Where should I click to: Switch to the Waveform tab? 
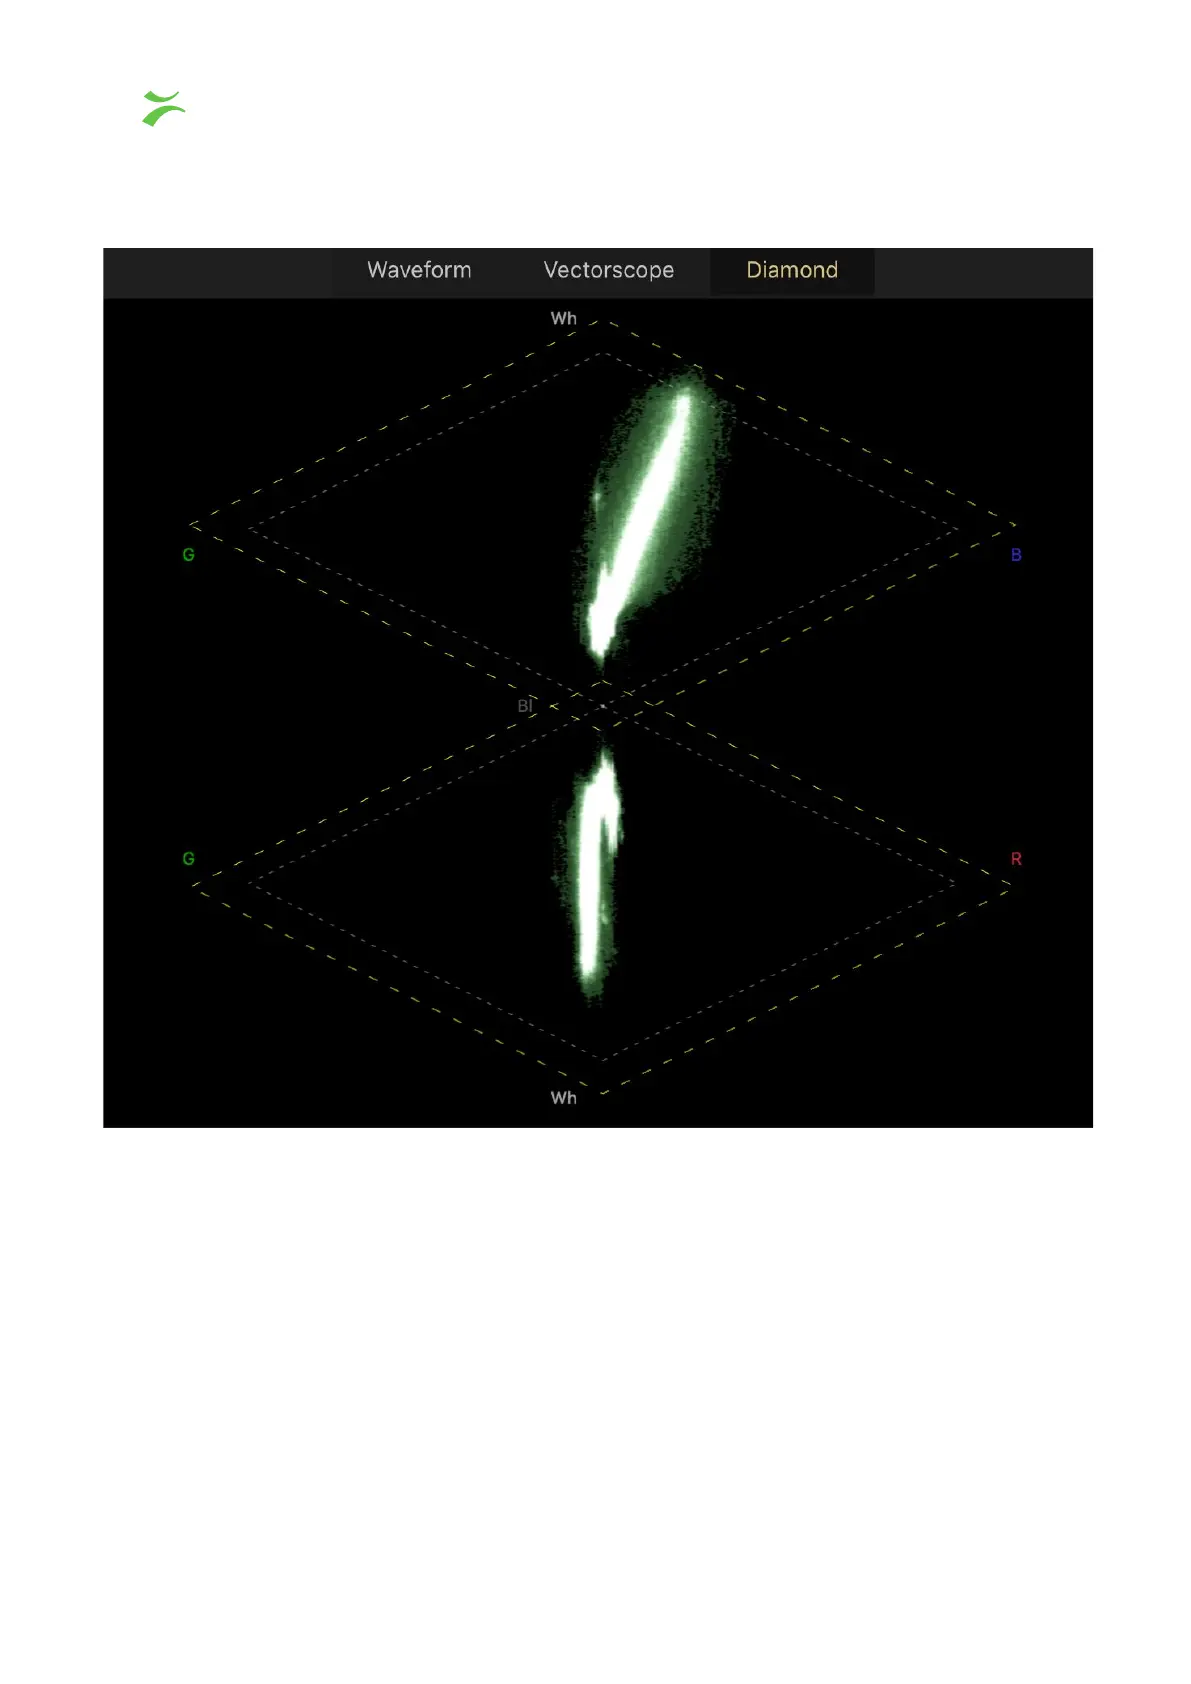(x=419, y=270)
